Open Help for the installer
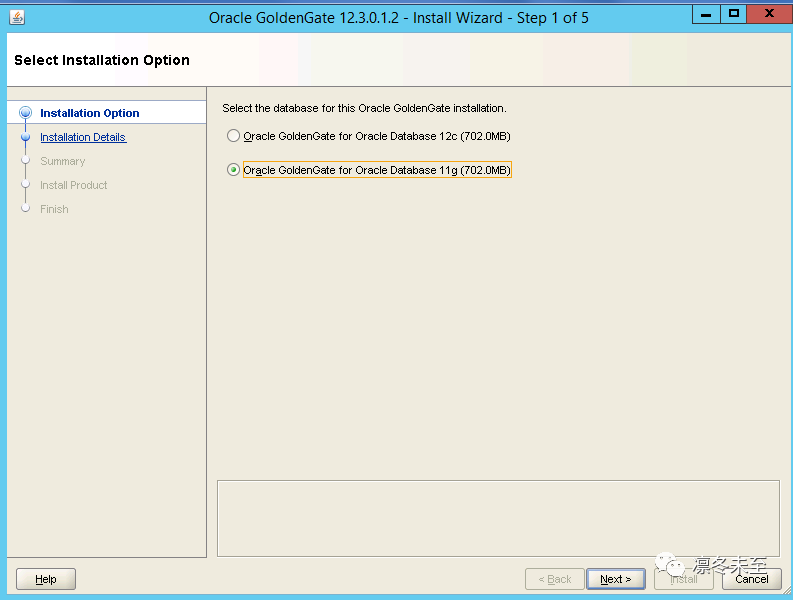This screenshot has width=793, height=600. (46, 579)
